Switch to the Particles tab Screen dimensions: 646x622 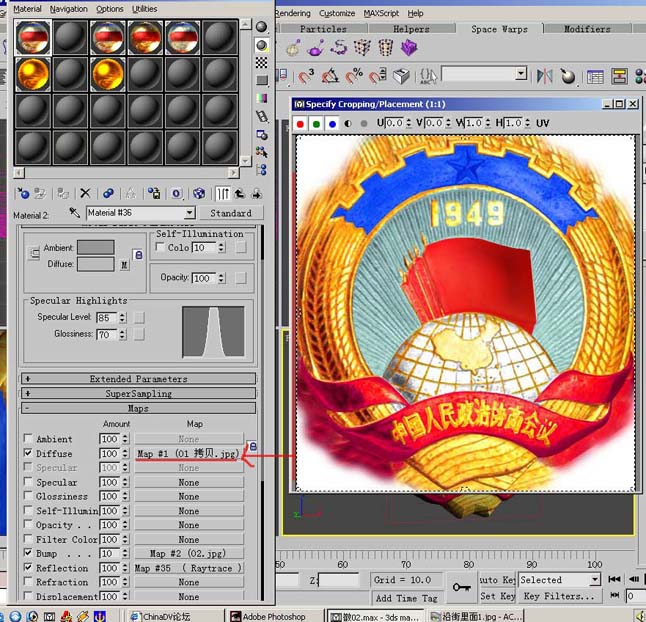pyautogui.click(x=323, y=29)
